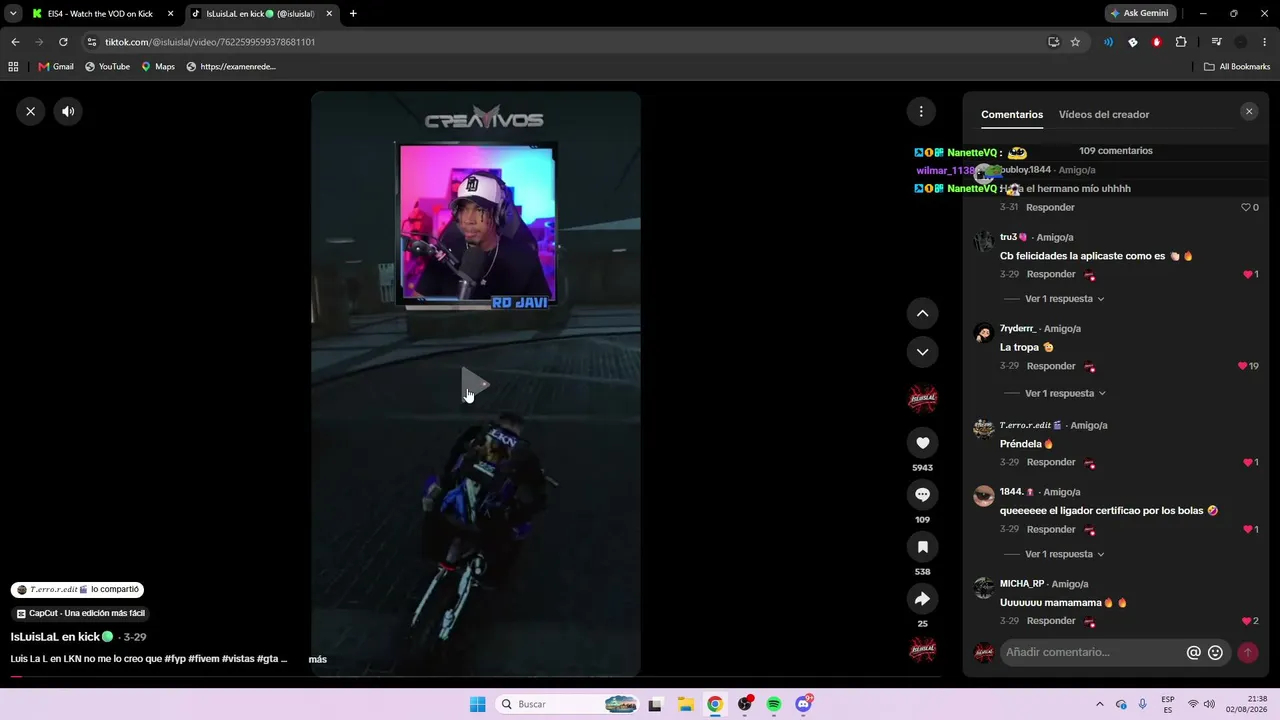The image size is (1280, 720).
Task: Mute the TikTok video sound
Action: click(x=68, y=111)
